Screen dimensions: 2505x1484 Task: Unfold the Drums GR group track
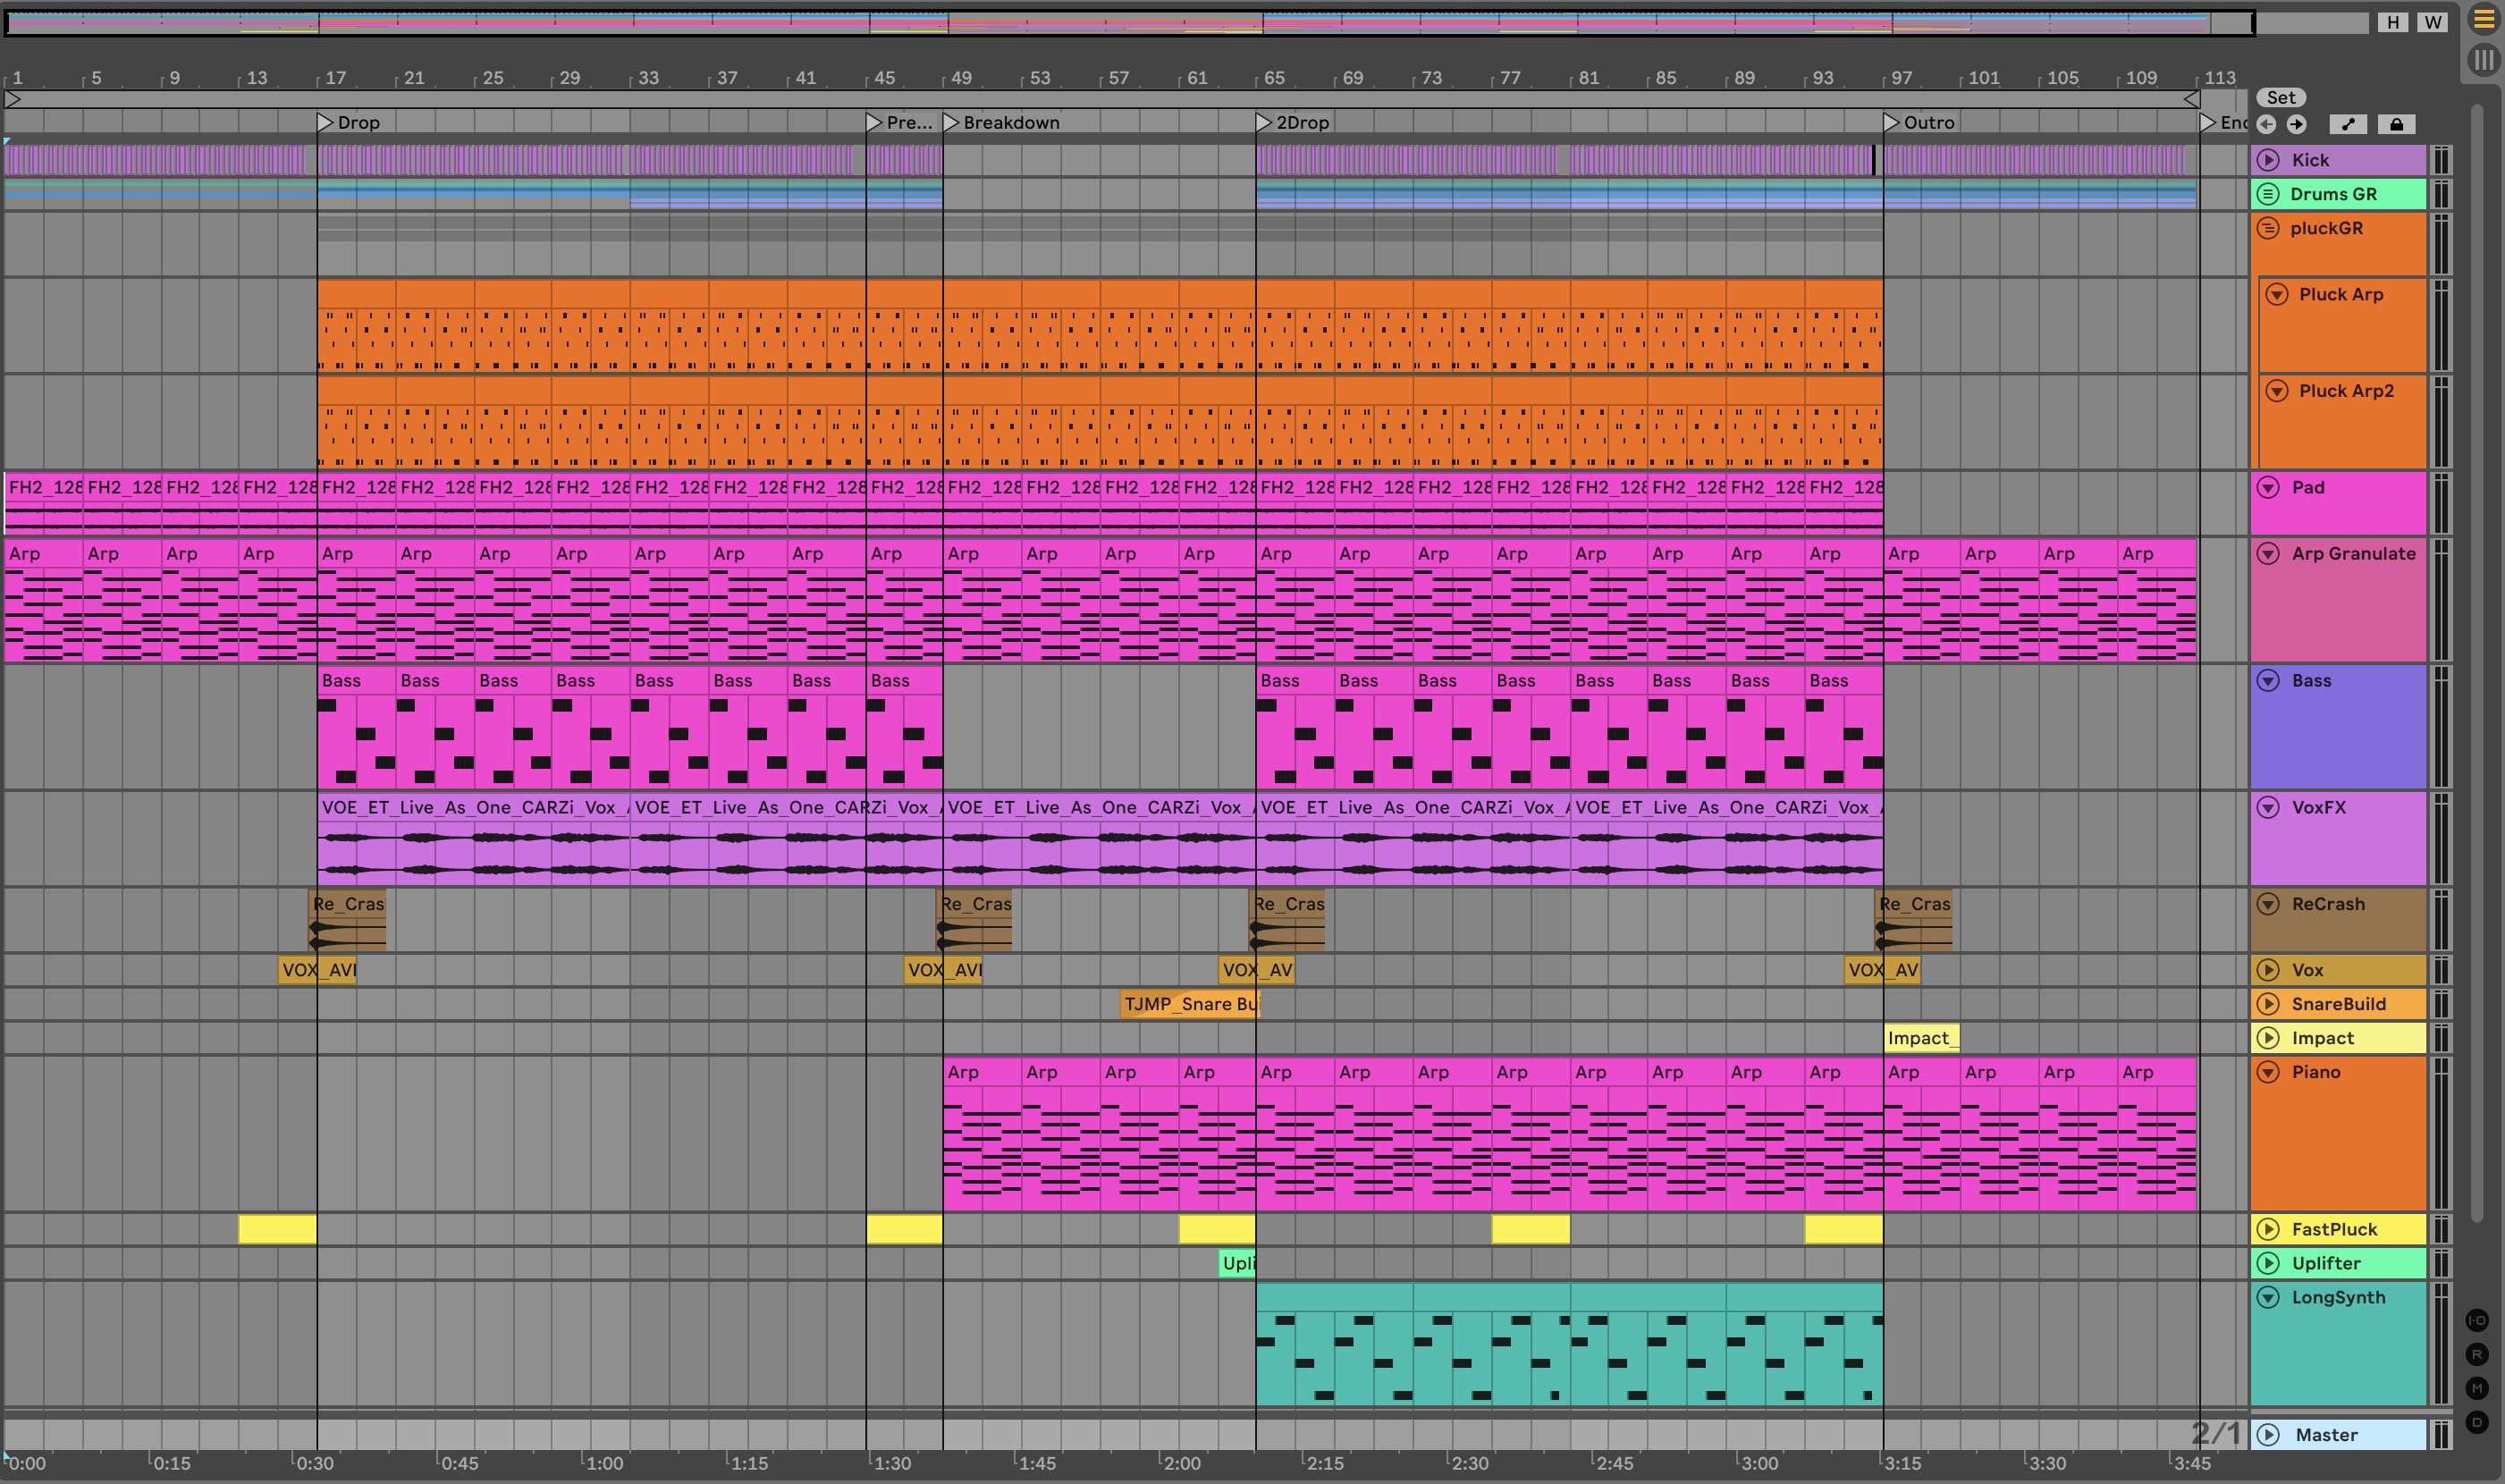[2268, 194]
